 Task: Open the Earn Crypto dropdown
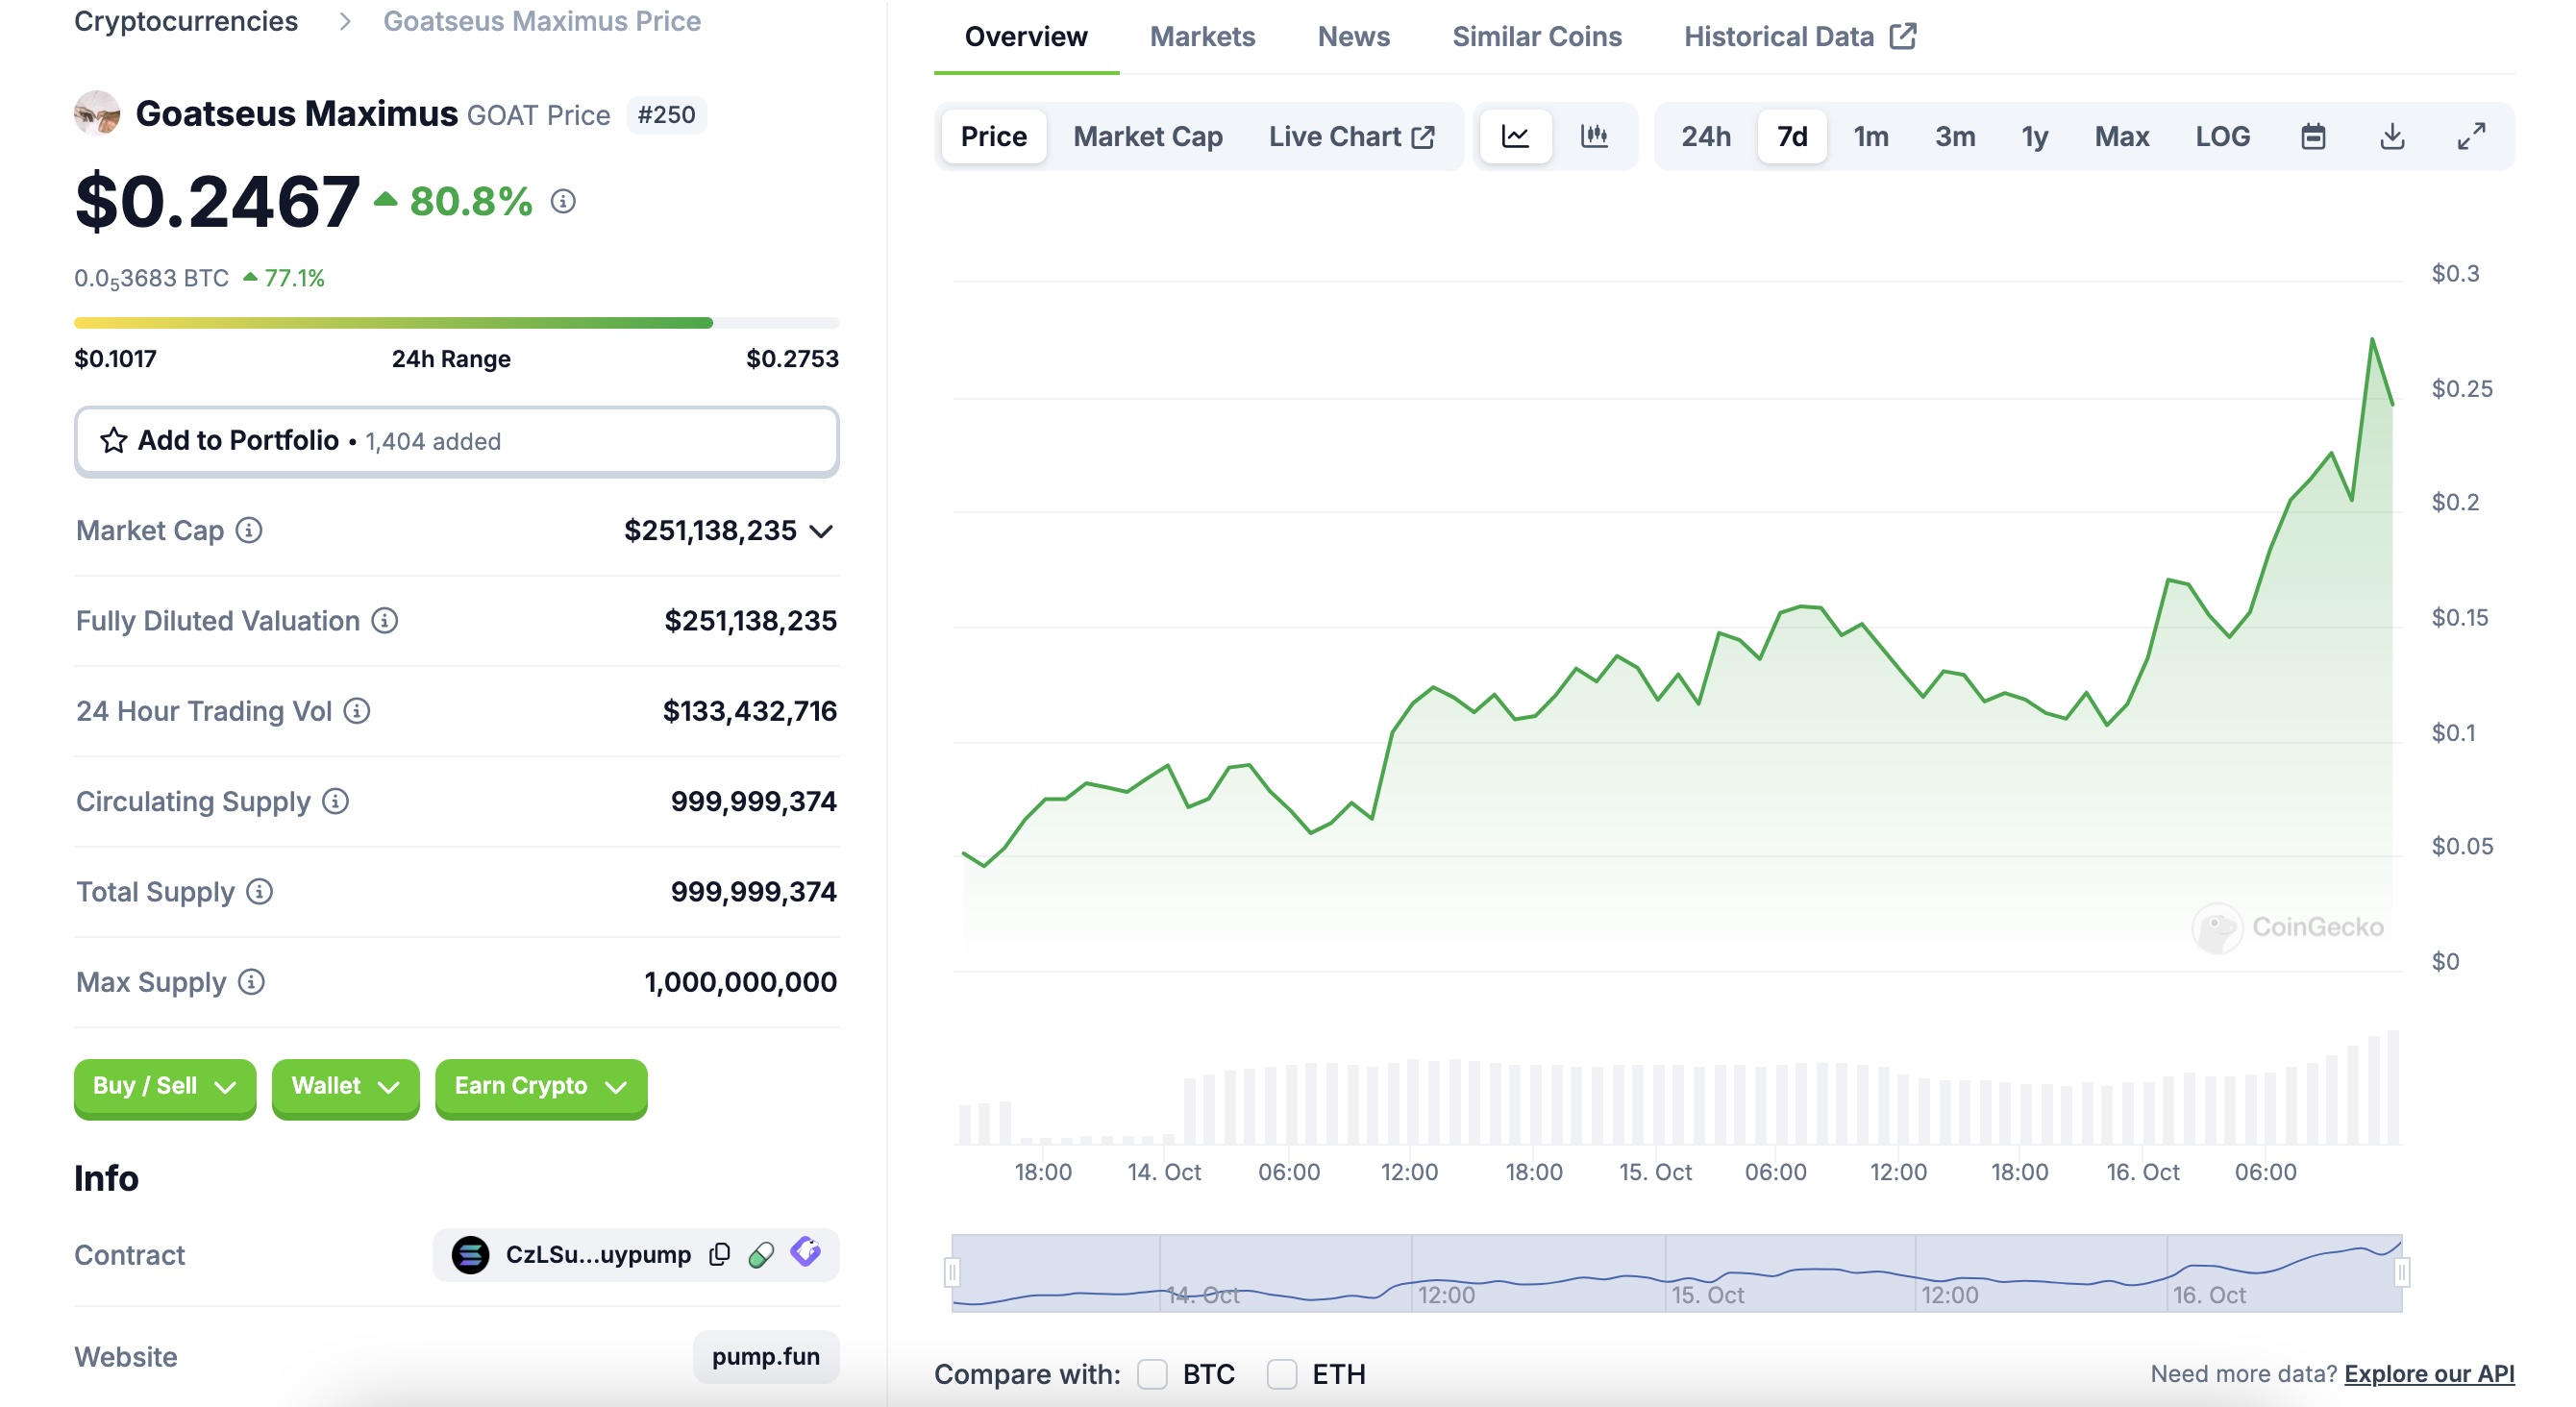(x=541, y=1087)
